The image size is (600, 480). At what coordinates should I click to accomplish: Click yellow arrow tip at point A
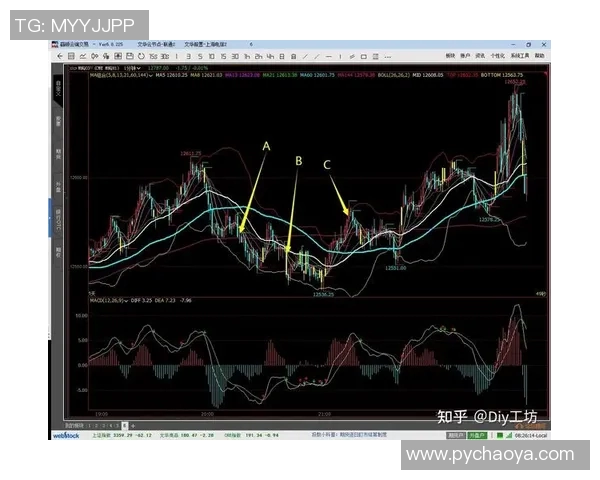tap(241, 233)
